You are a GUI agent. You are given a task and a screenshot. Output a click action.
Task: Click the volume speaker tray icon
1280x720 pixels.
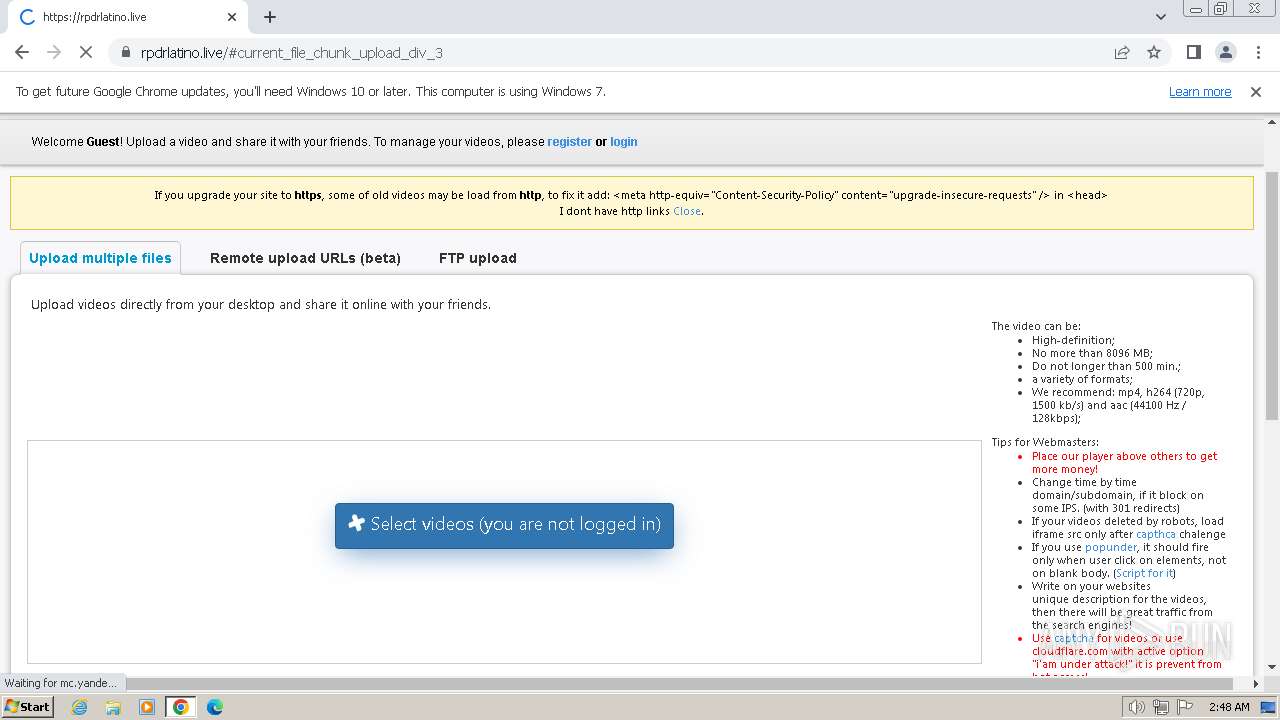(1137, 707)
